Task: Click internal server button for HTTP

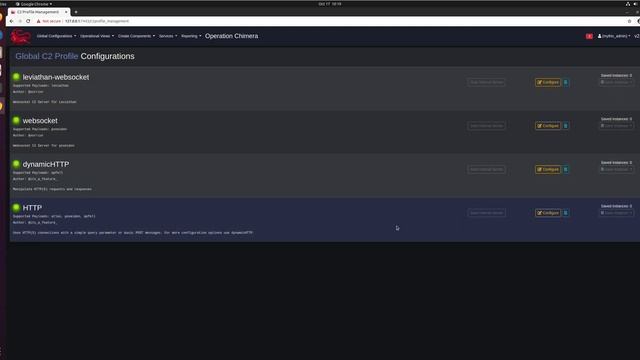Action: (486, 213)
